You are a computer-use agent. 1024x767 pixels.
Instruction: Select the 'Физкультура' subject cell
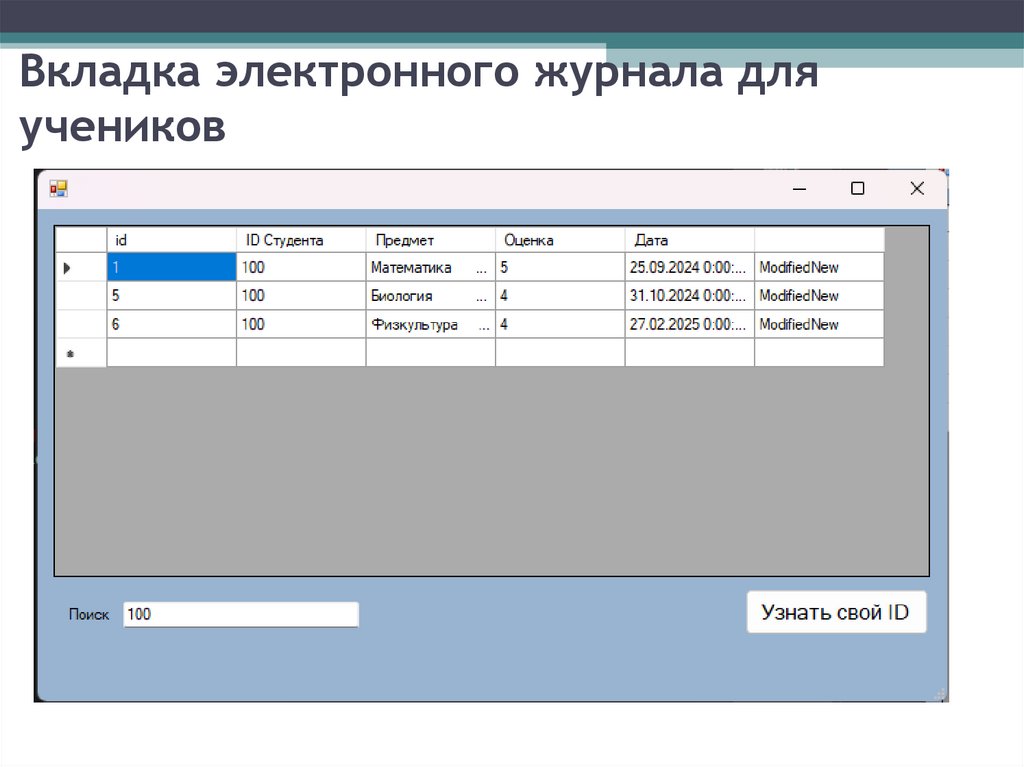[x=430, y=324]
